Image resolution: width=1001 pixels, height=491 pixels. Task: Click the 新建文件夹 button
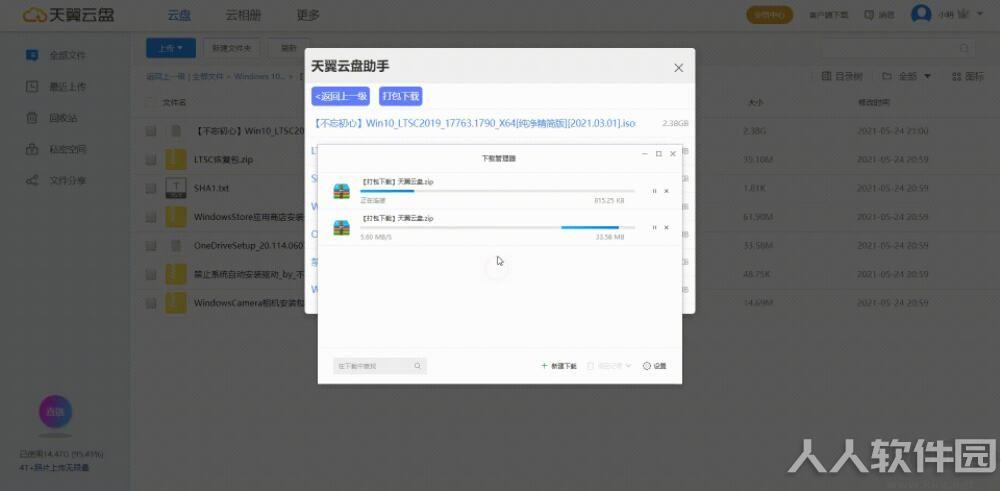(x=232, y=48)
